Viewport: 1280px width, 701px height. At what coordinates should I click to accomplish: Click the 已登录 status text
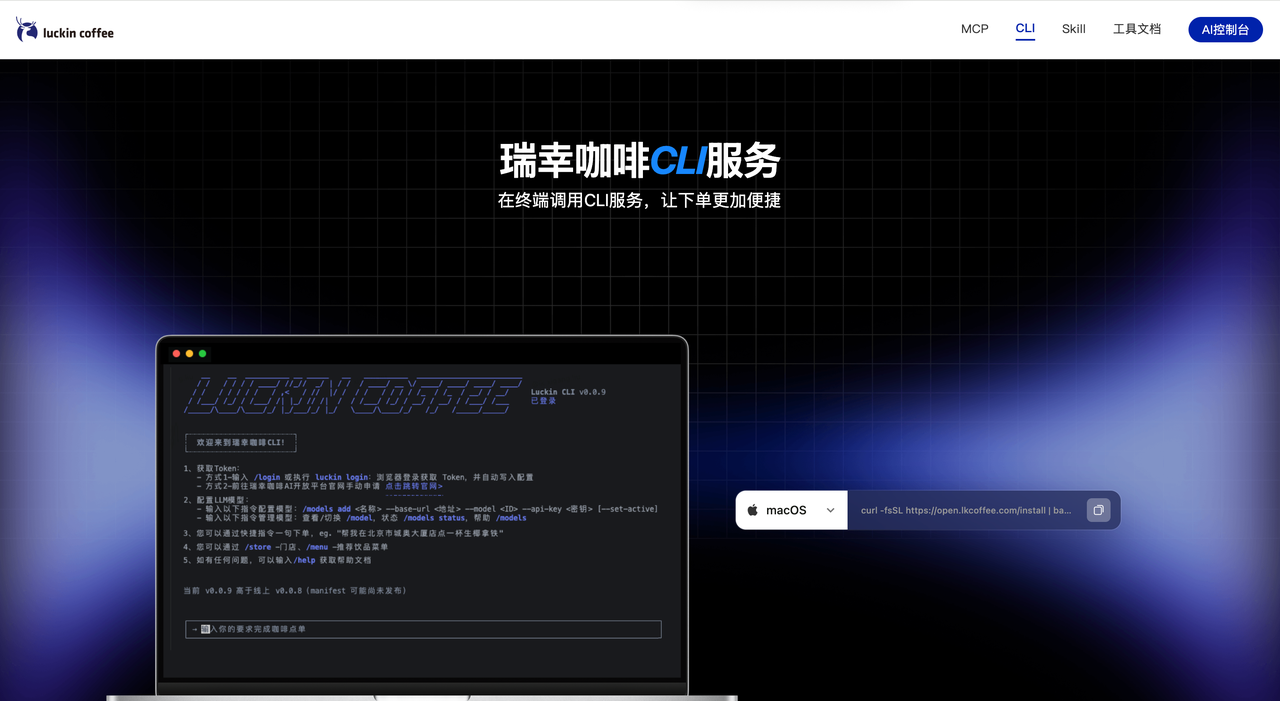543,401
